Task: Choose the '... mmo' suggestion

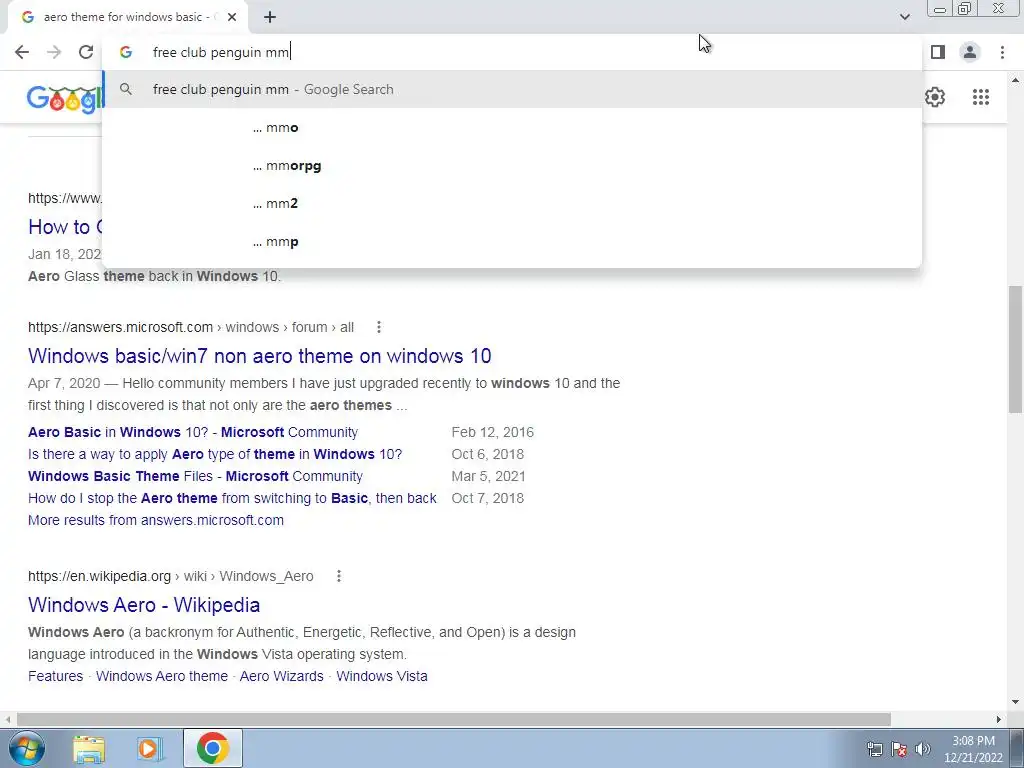Action: tap(512, 127)
